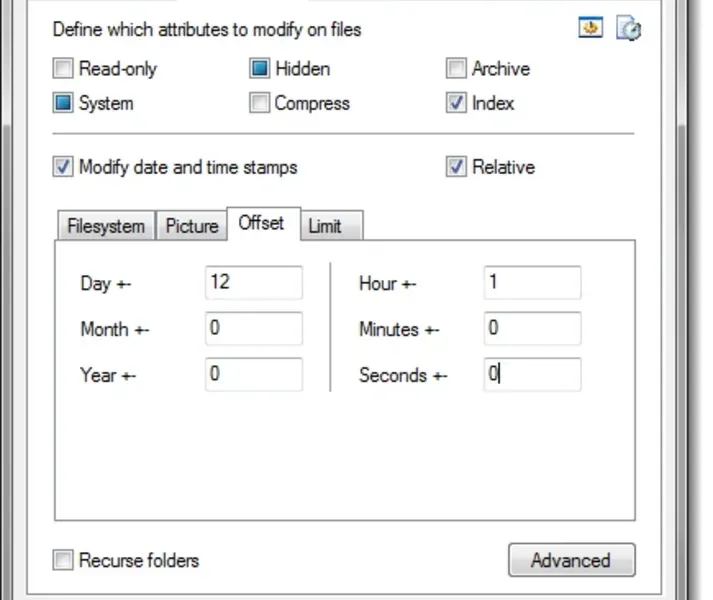Focus the Month offset field
The width and height of the screenshot is (713, 600).
coord(253,328)
